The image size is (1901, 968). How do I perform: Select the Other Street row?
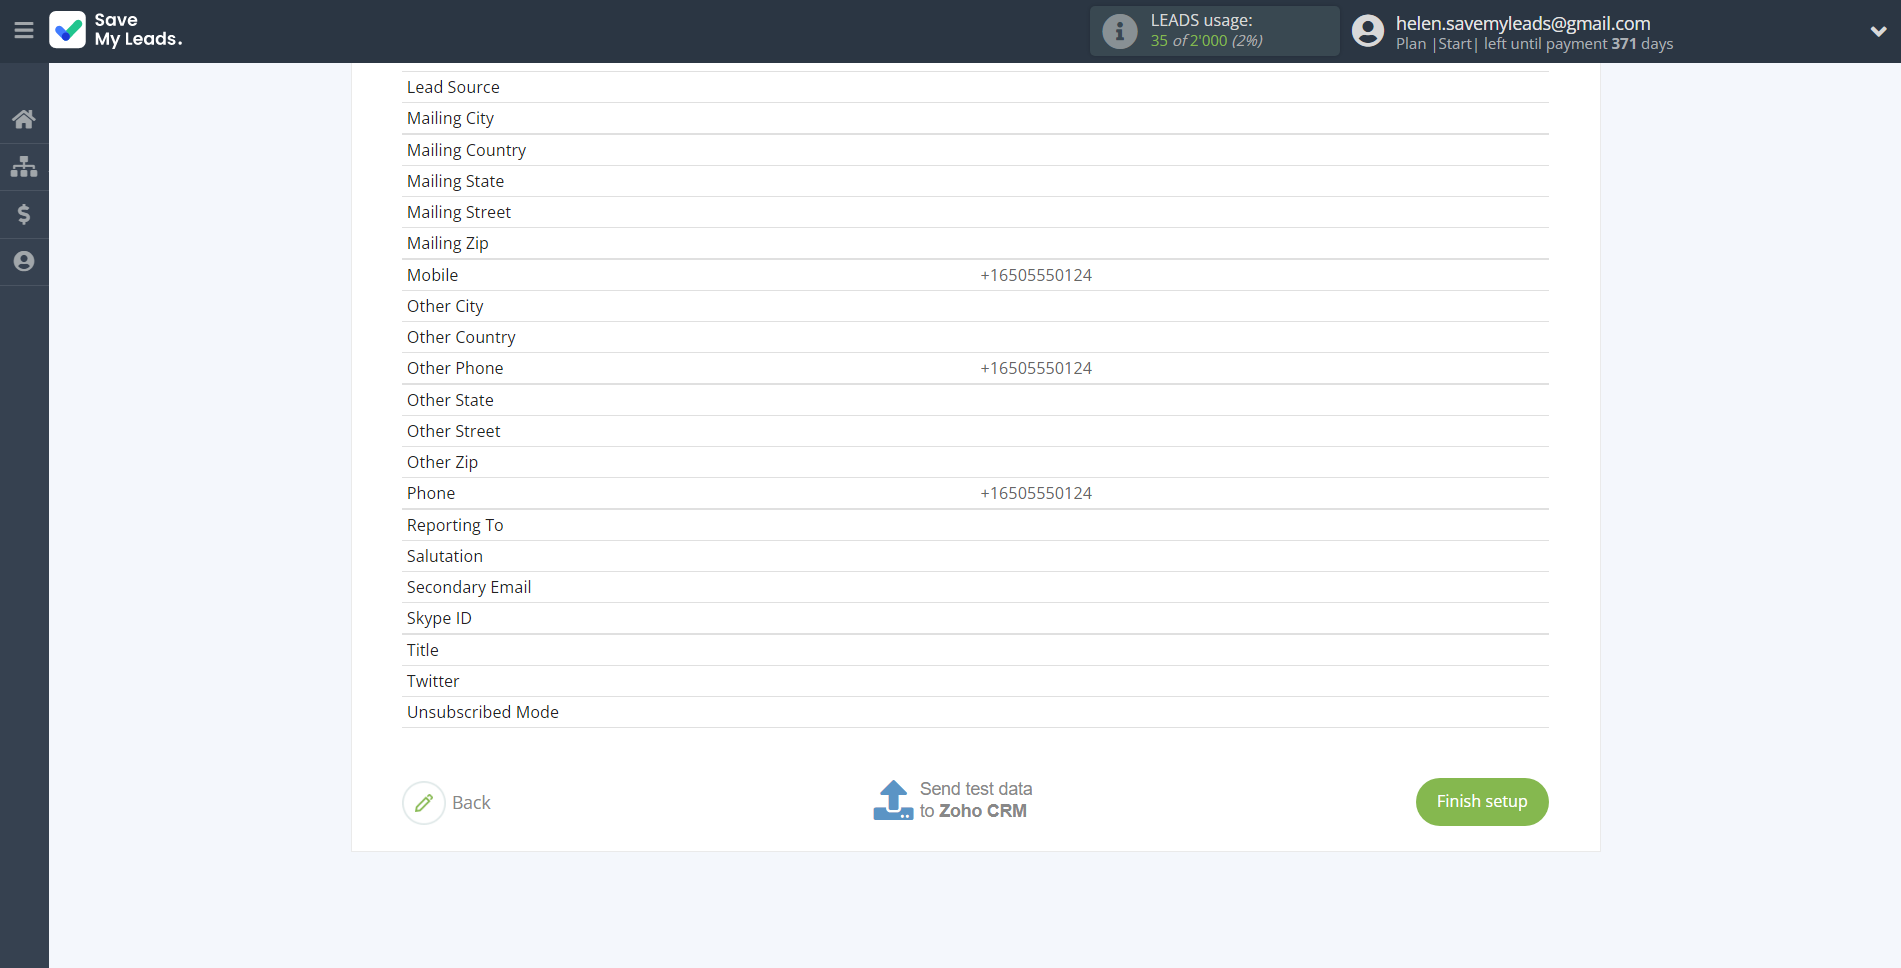point(975,431)
